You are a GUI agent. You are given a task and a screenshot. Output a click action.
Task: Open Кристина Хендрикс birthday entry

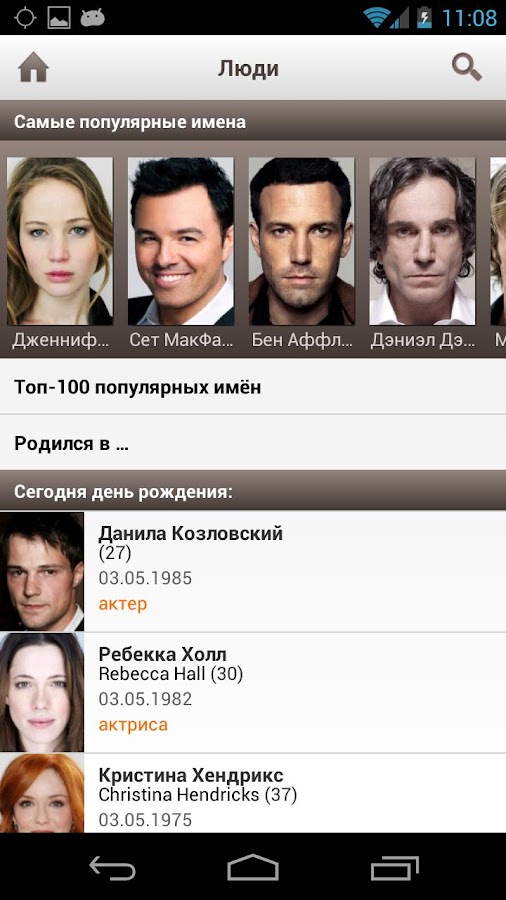click(x=253, y=793)
